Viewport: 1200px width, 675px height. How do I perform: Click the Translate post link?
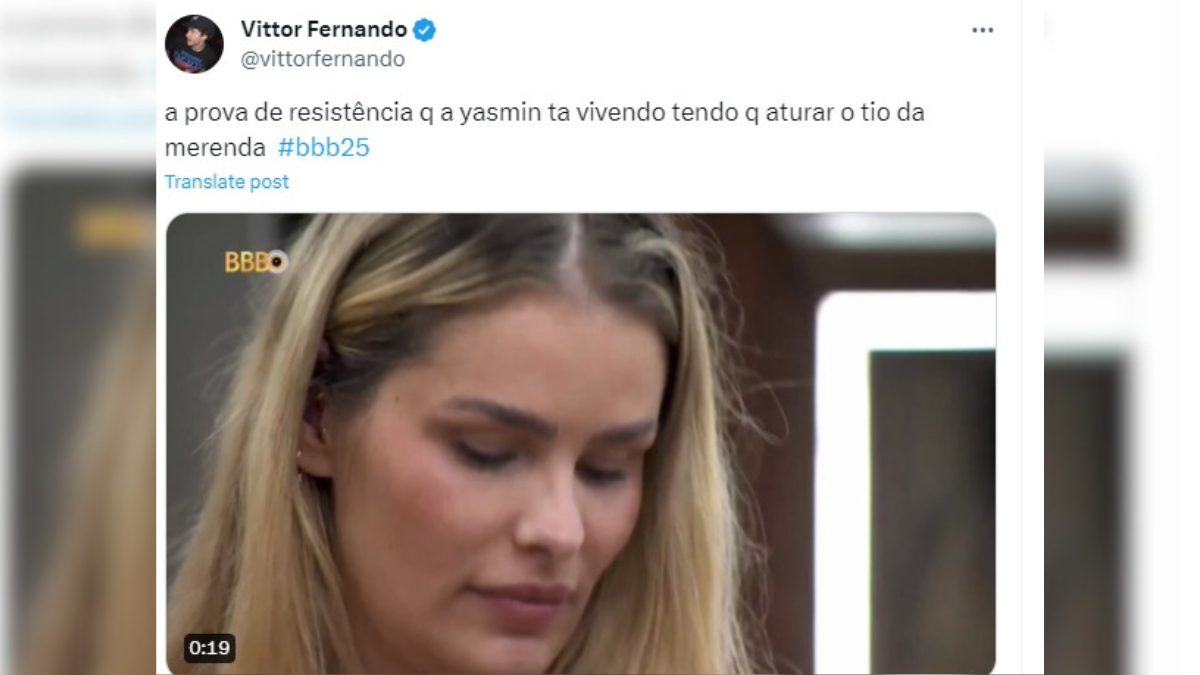[x=227, y=182]
